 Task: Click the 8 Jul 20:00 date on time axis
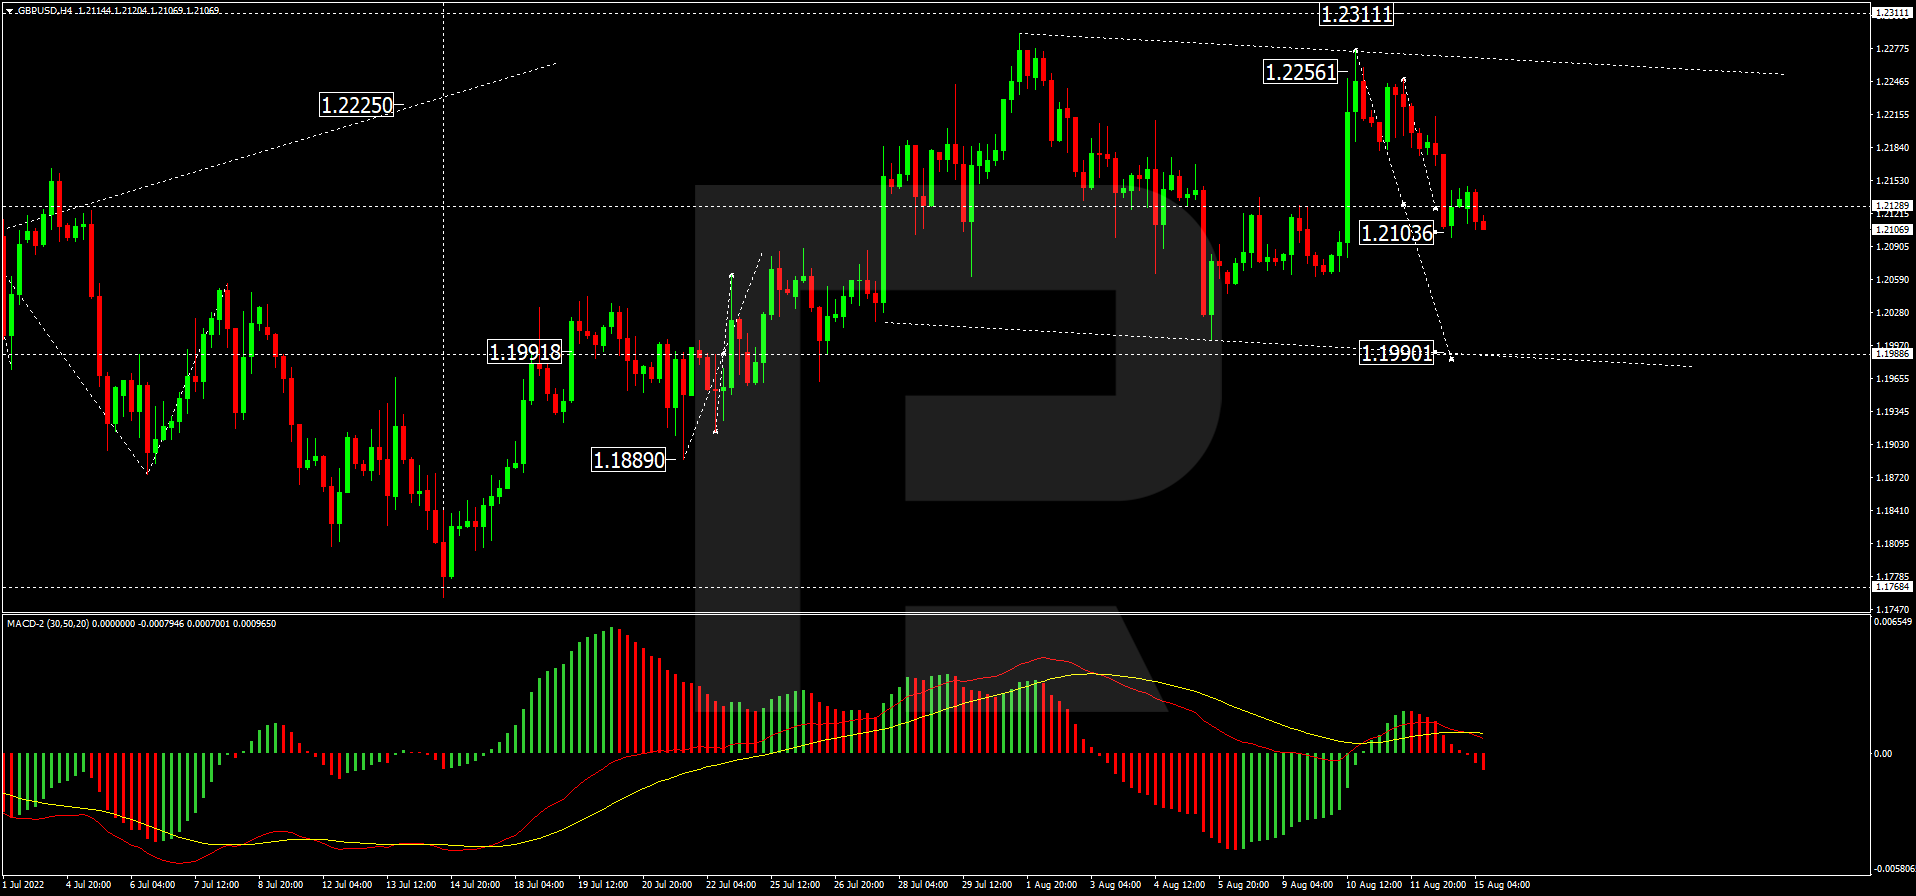[280, 885]
